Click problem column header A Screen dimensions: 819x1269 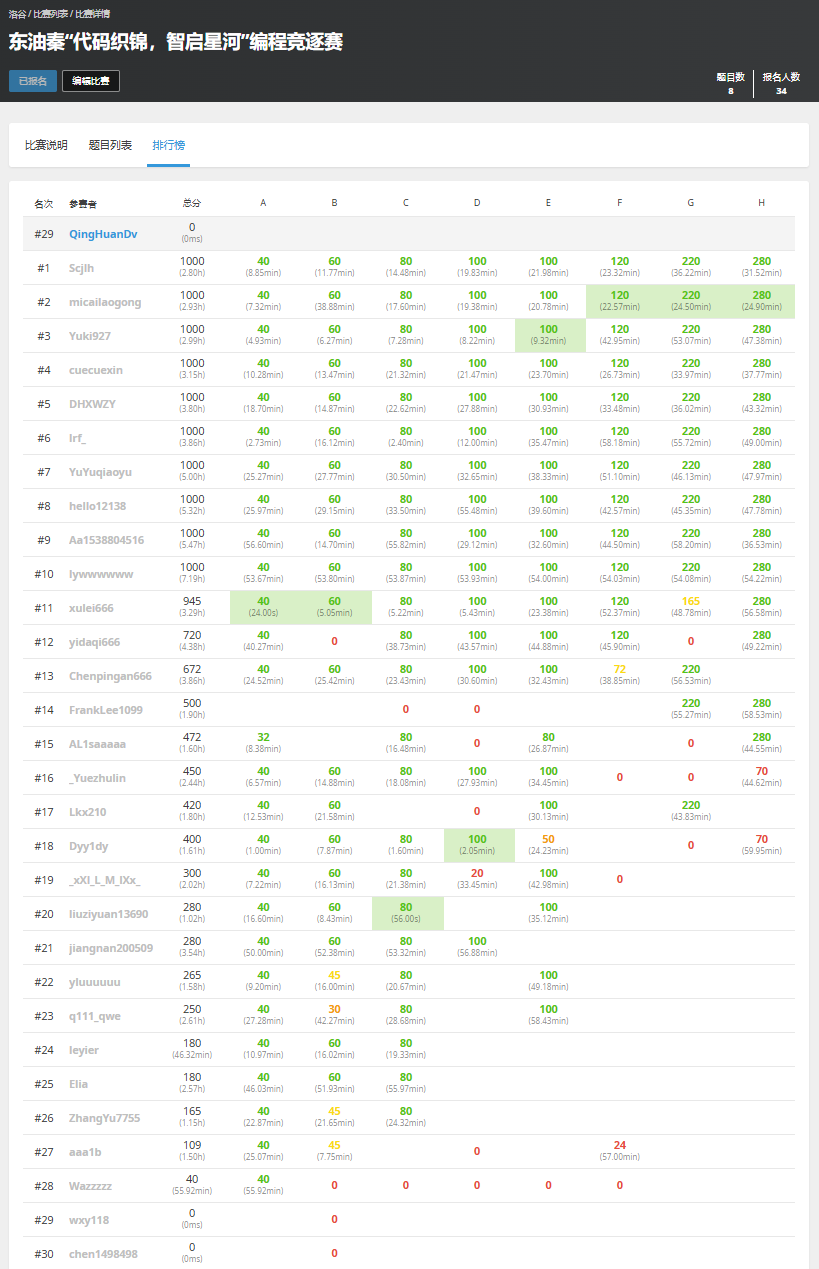click(263, 203)
